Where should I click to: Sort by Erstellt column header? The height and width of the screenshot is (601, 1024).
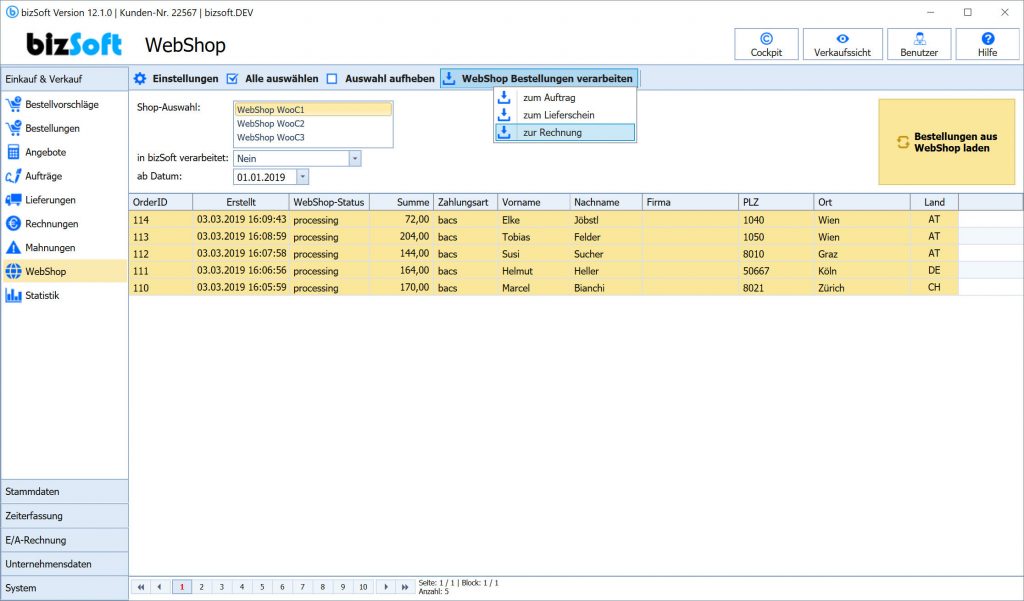241,202
